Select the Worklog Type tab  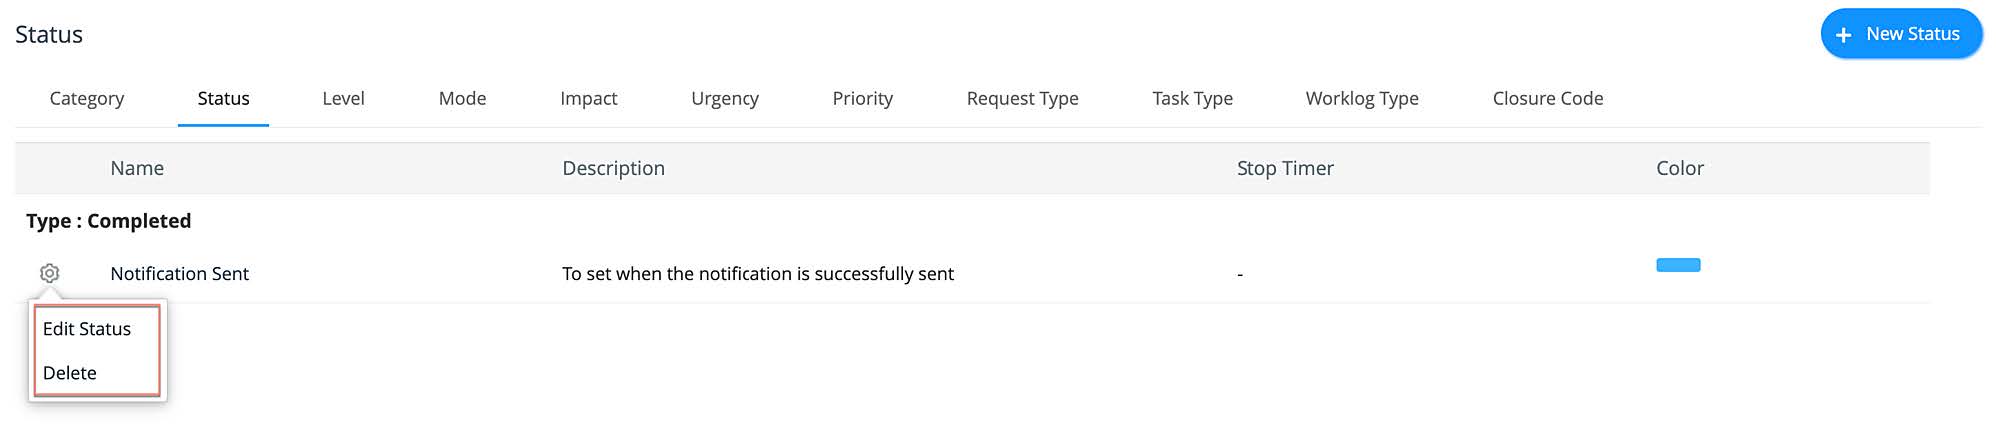pyautogui.click(x=1362, y=98)
